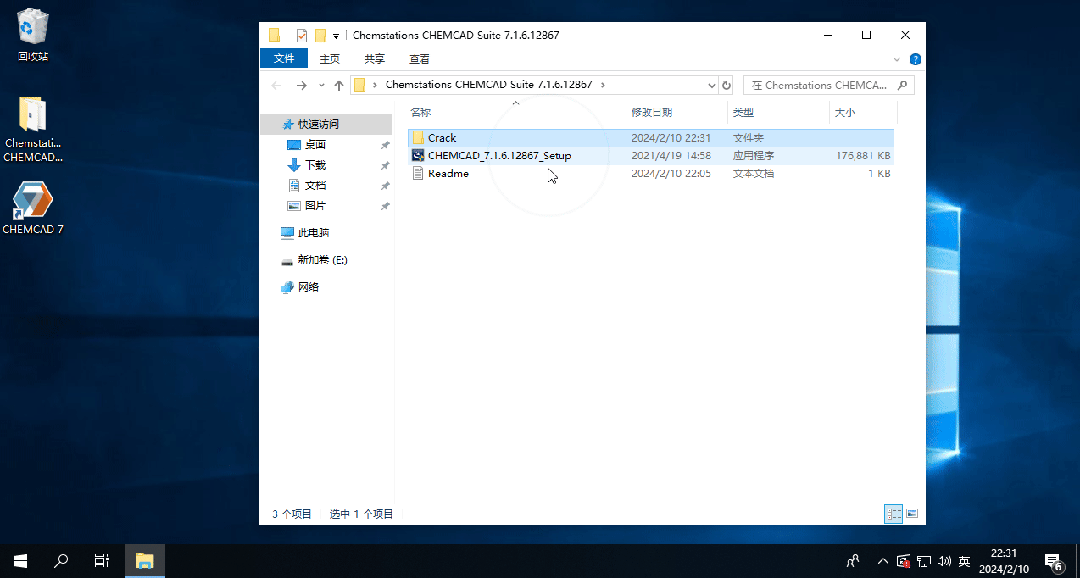Open 下载 in the navigation pane

click(x=315, y=165)
